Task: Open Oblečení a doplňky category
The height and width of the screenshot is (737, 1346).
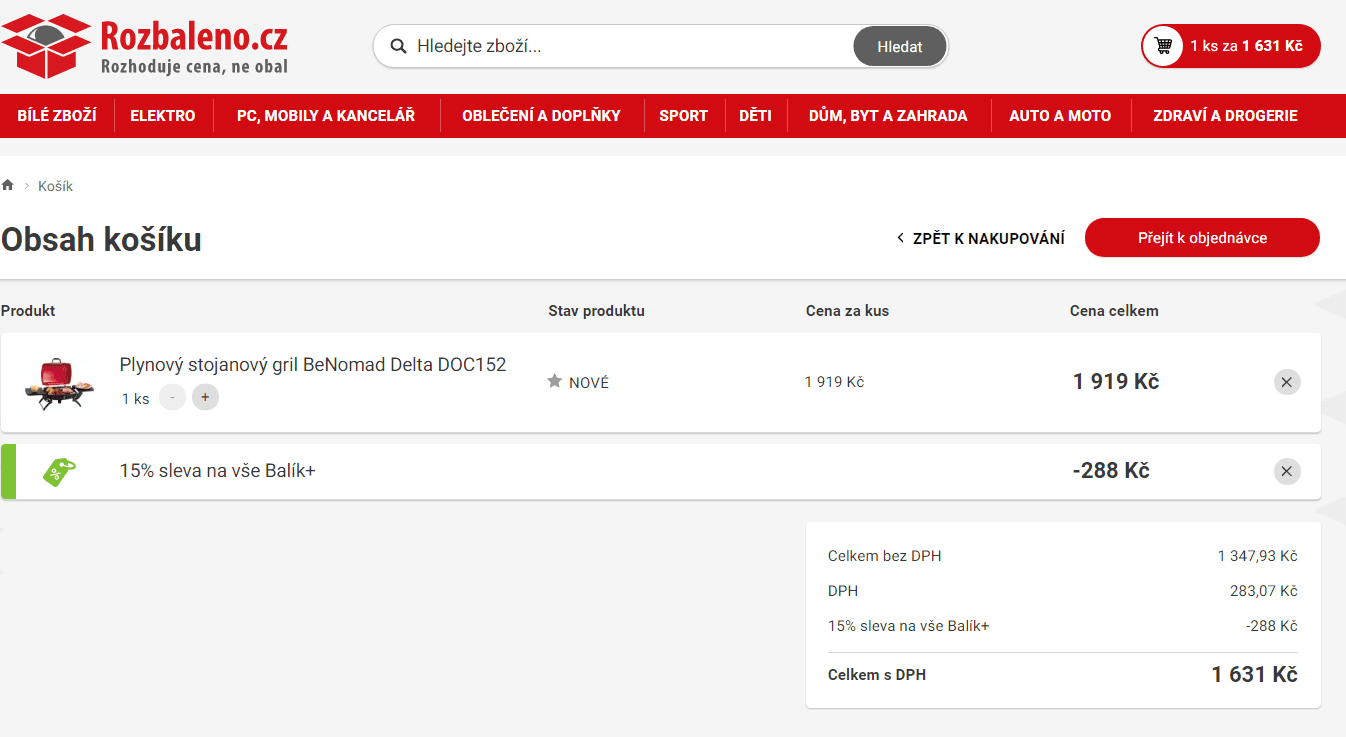Action: pyautogui.click(x=541, y=116)
